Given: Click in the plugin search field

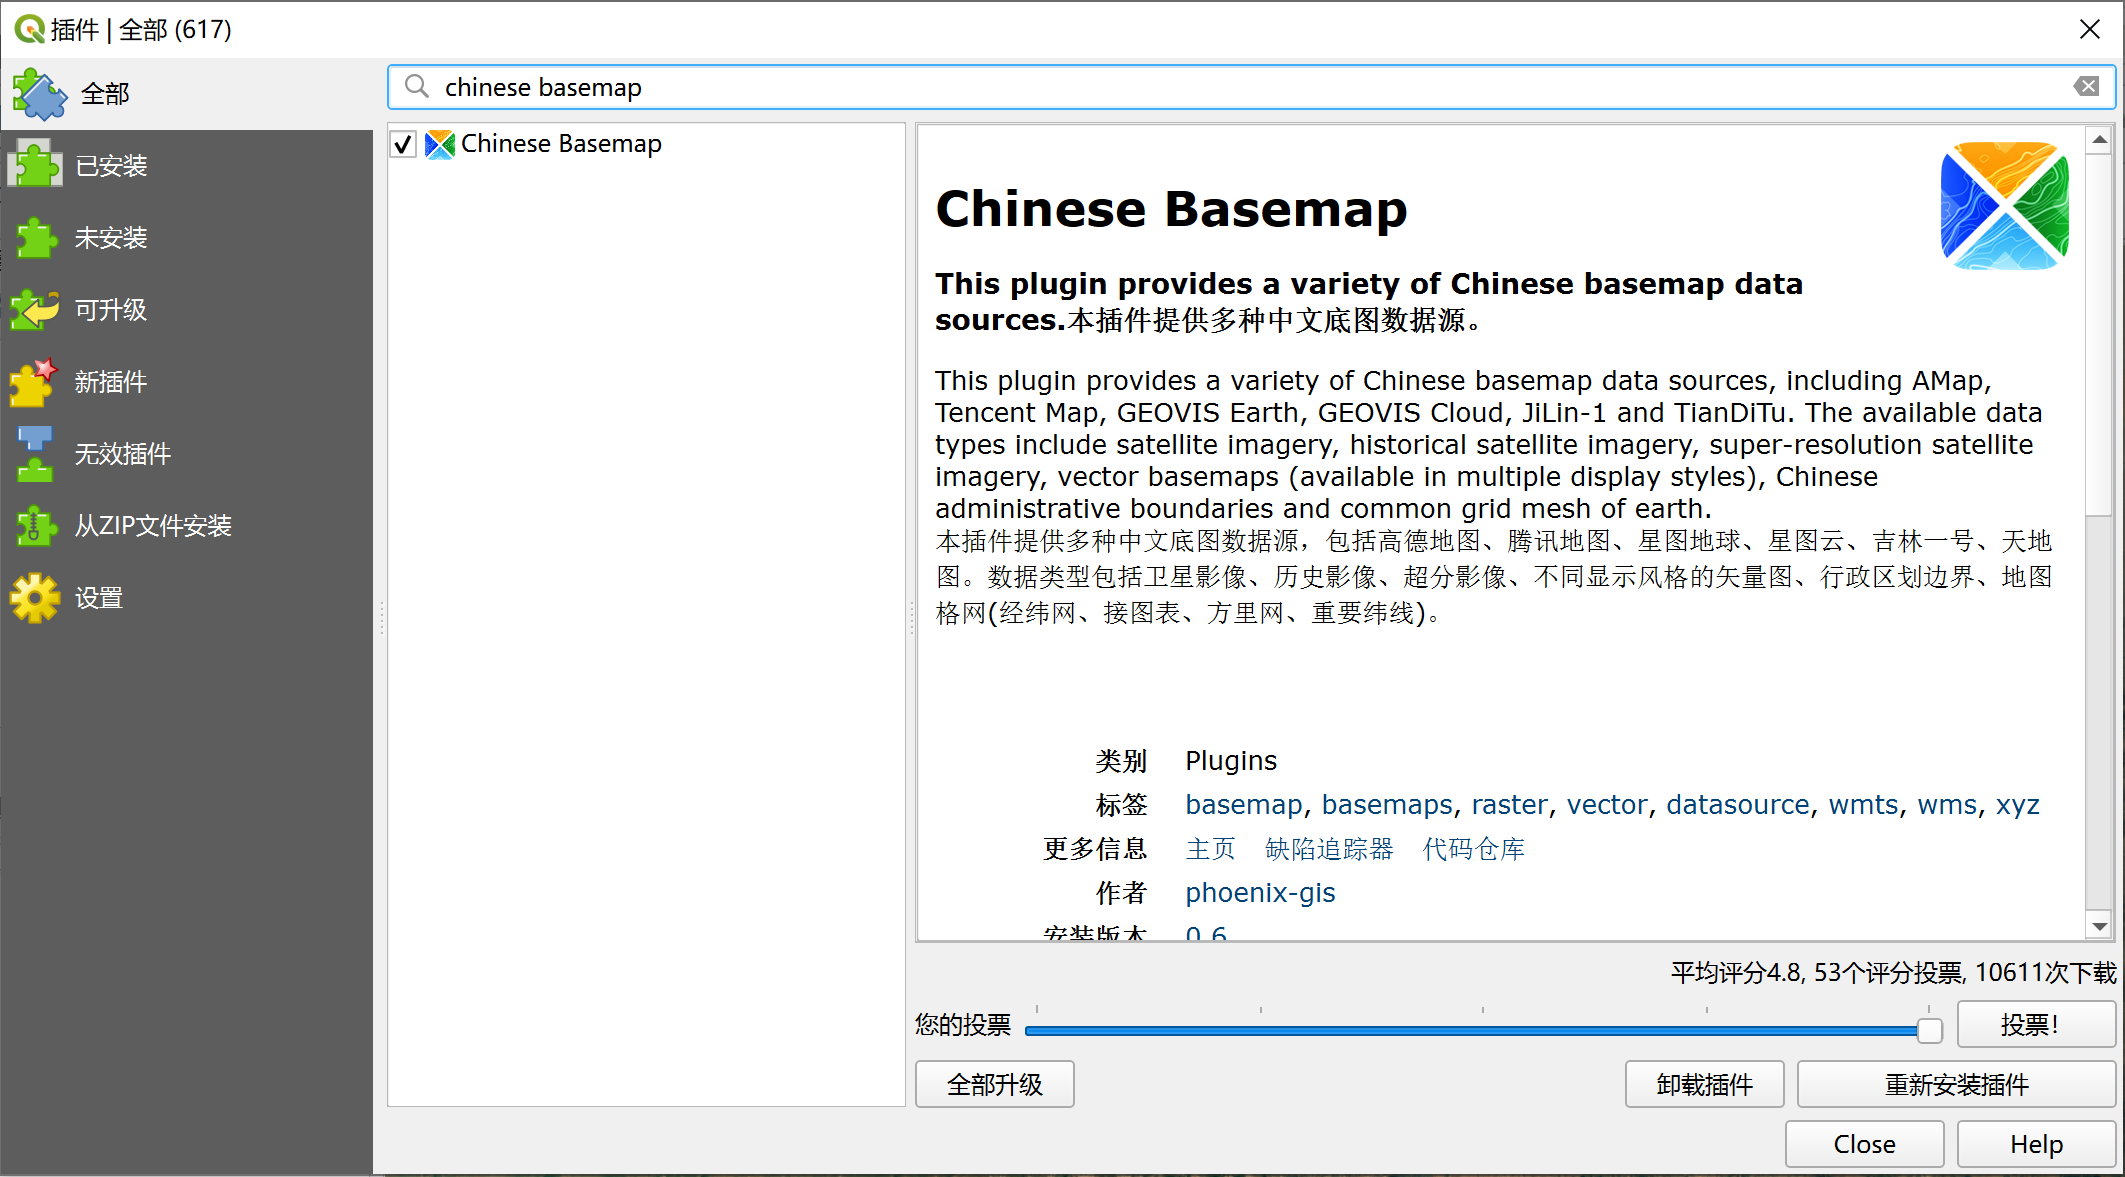Looking at the screenshot, I should tap(1251, 87).
